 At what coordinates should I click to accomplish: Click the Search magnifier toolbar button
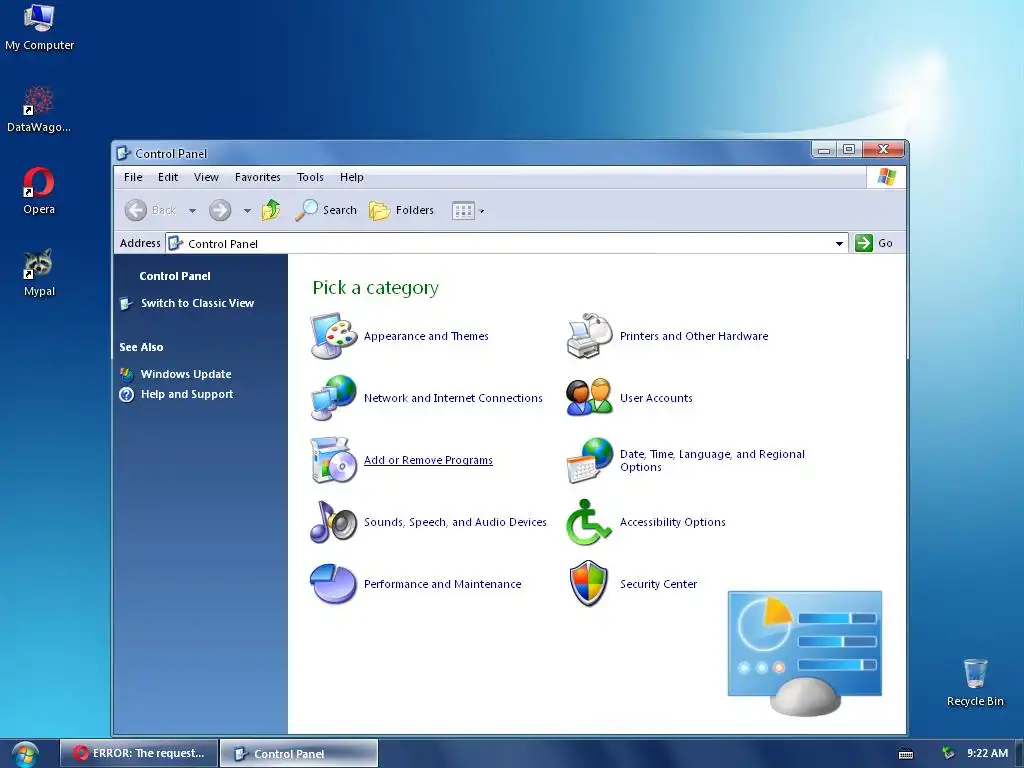click(x=325, y=210)
